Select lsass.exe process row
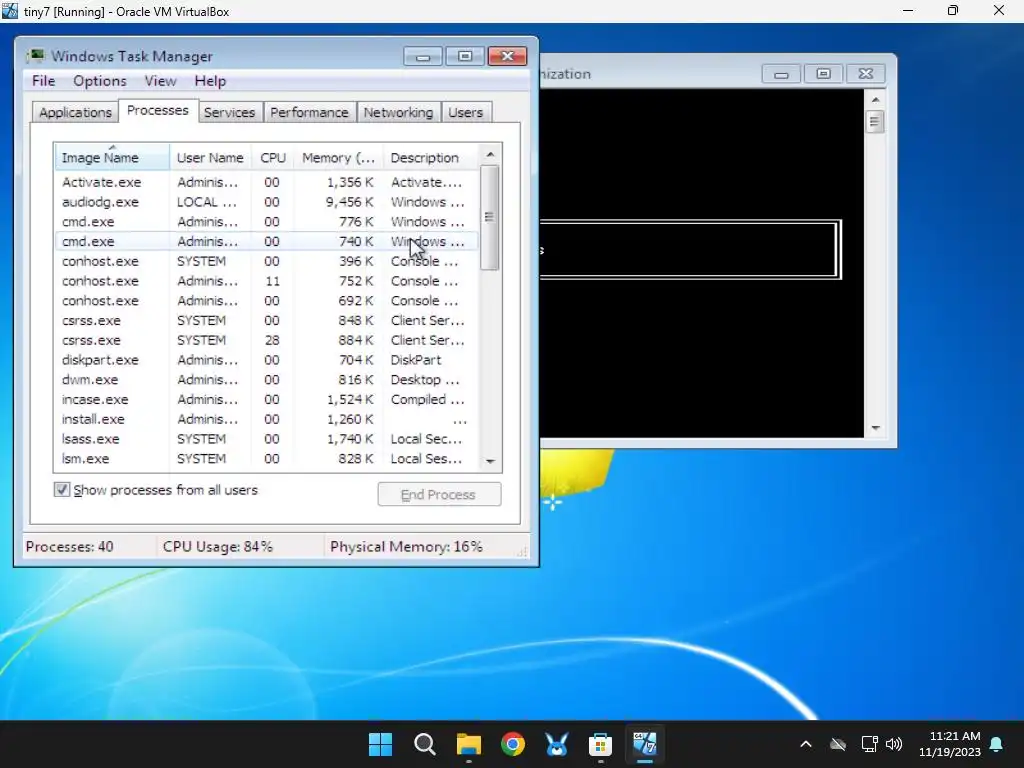 (x=266, y=439)
